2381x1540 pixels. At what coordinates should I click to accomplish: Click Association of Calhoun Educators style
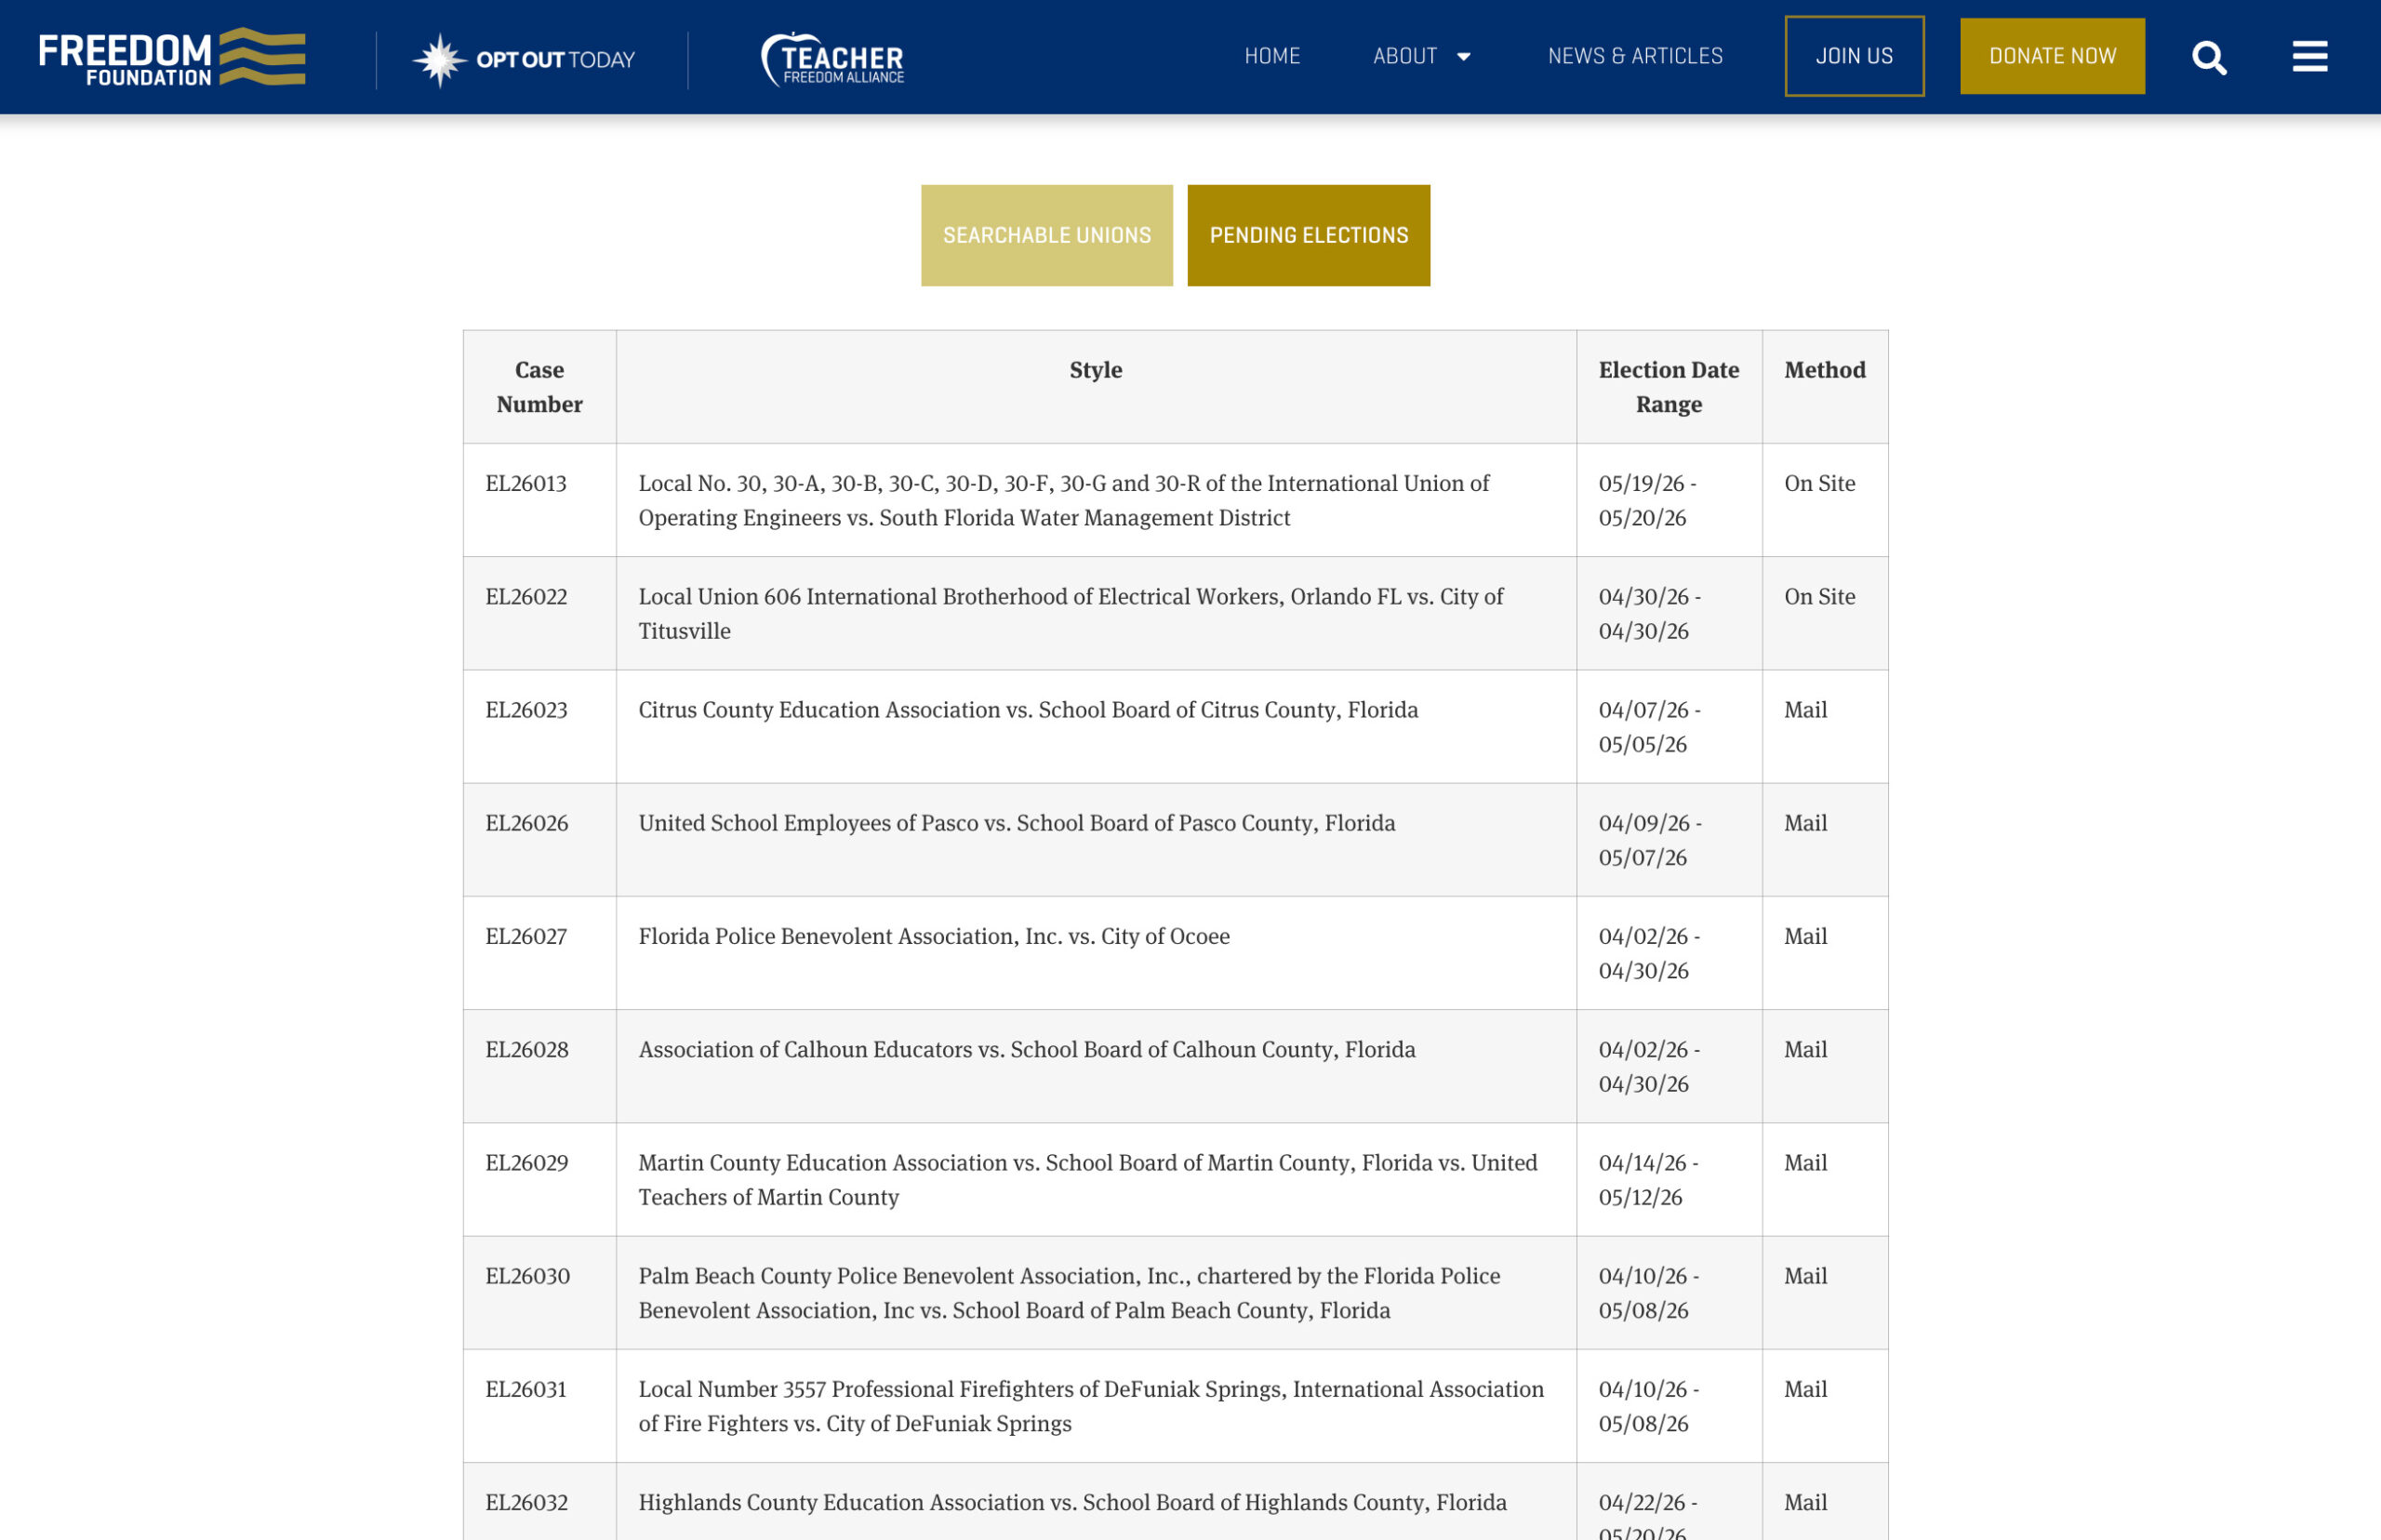(1027, 1049)
